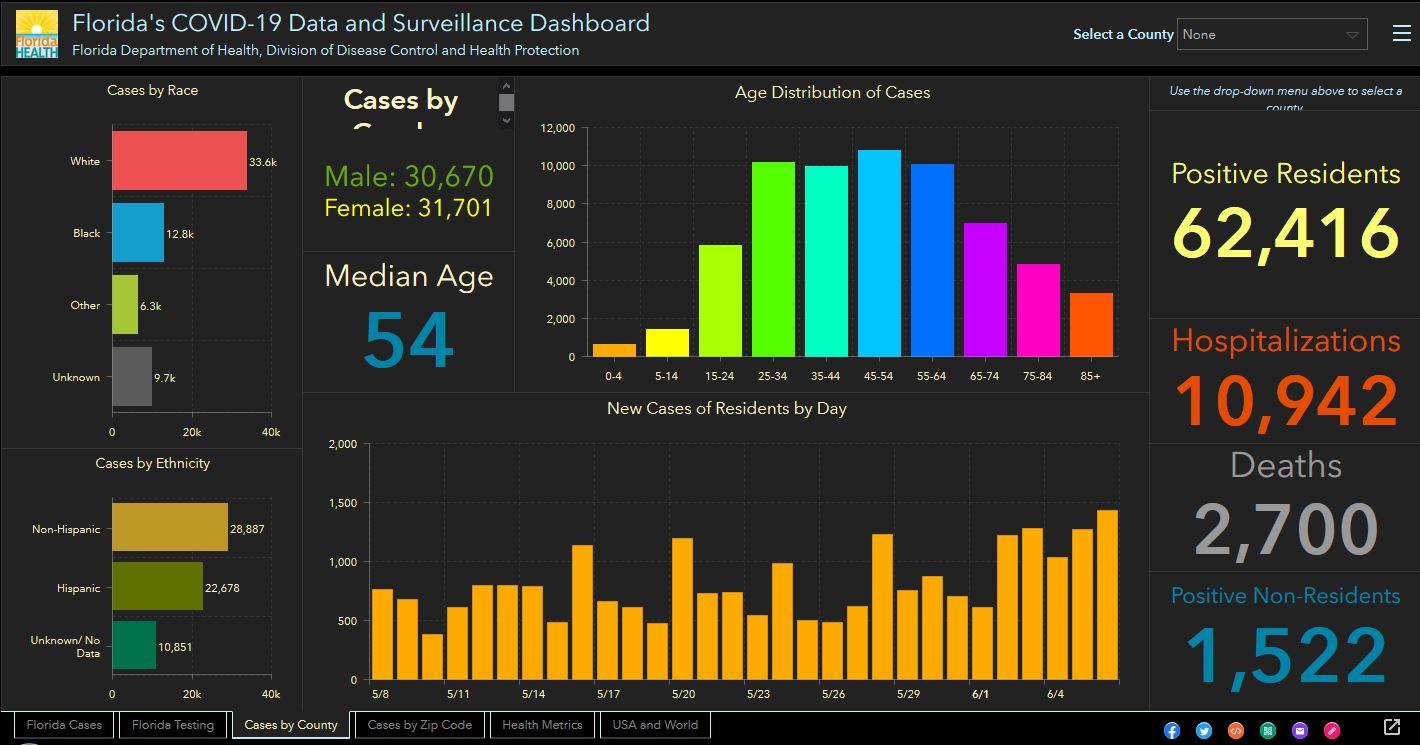Viewport: 1420px width, 745px height.
Task: Go to the Health Metrics tab
Action: [542, 725]
